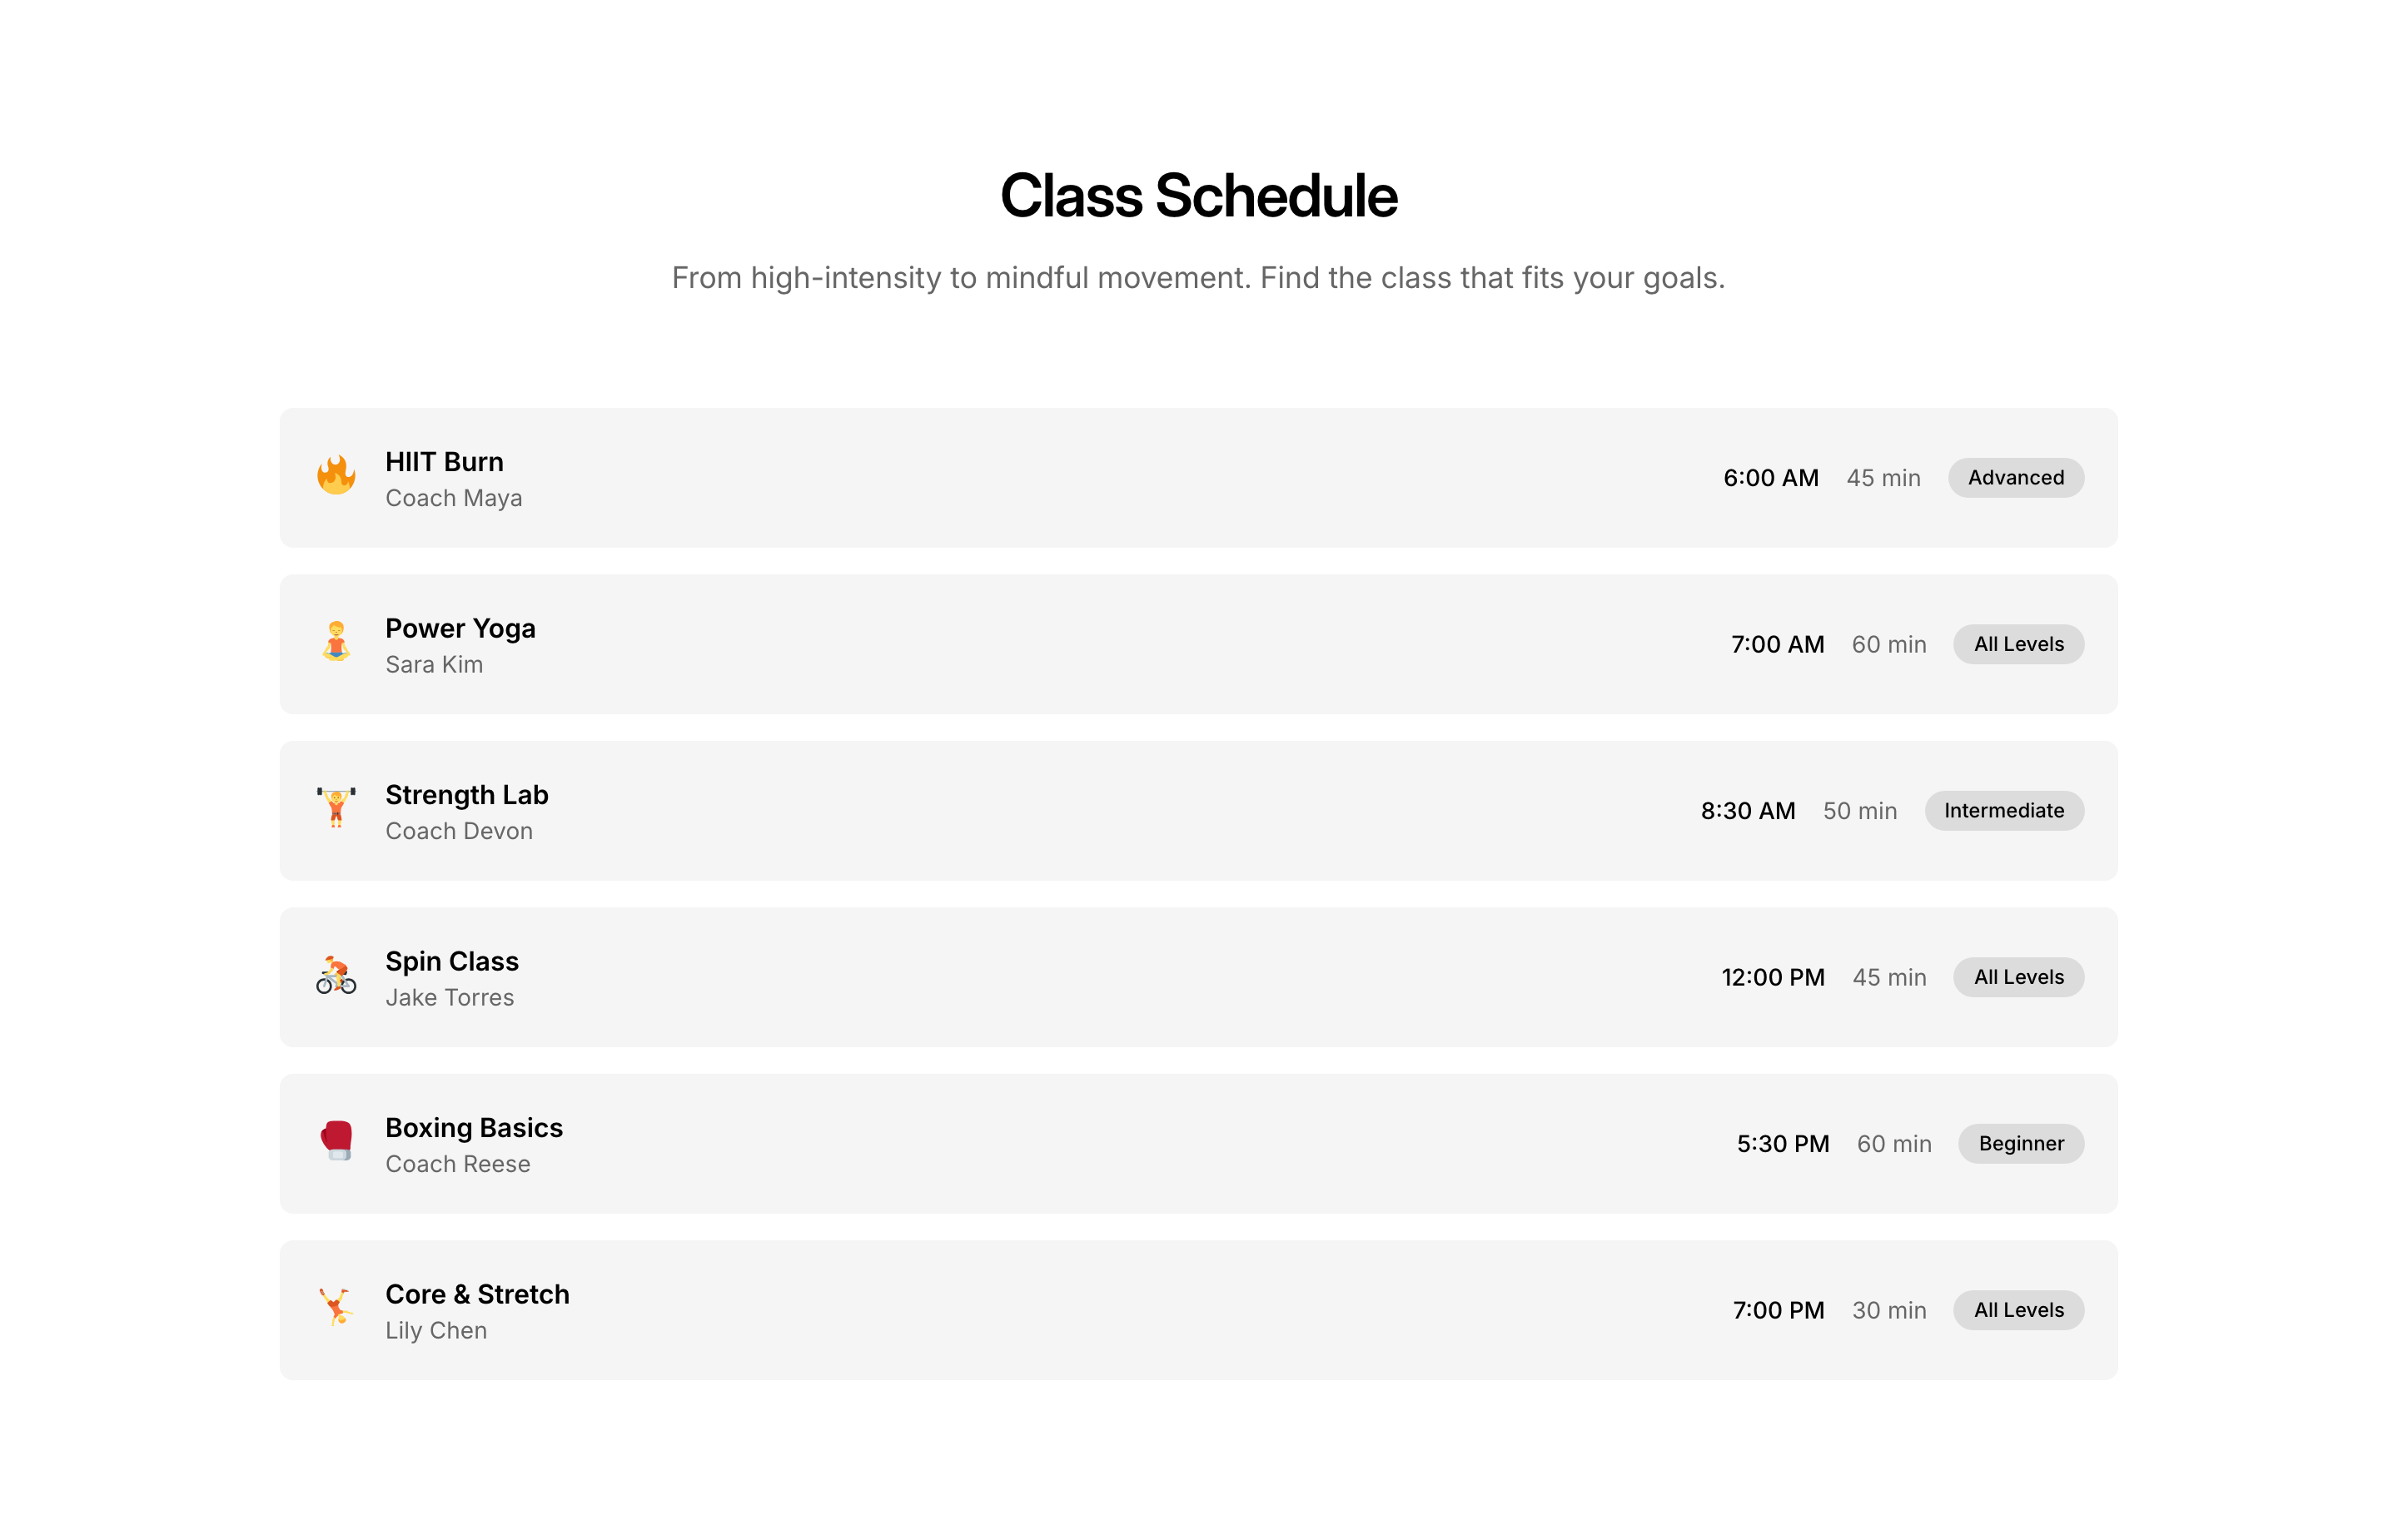
Task: Click the All Levels badge for Spin Class
Action: coord(2018,978)
